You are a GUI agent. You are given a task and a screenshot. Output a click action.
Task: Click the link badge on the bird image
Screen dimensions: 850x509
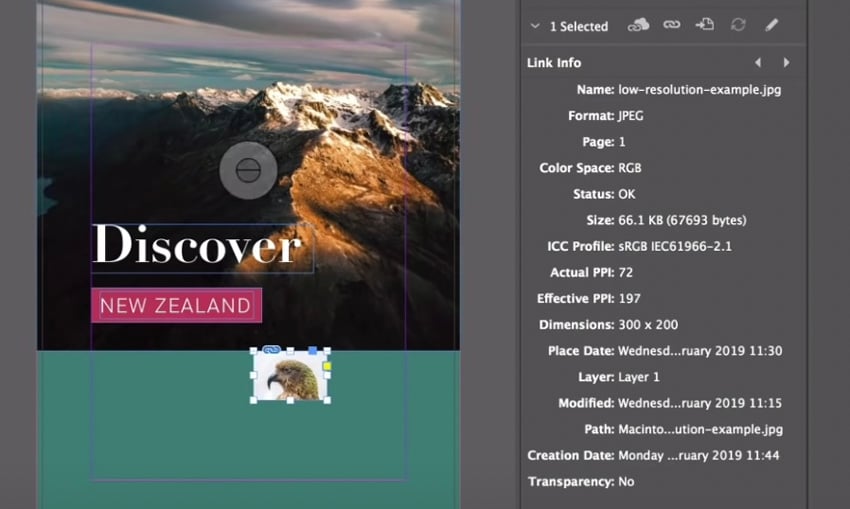271,350
